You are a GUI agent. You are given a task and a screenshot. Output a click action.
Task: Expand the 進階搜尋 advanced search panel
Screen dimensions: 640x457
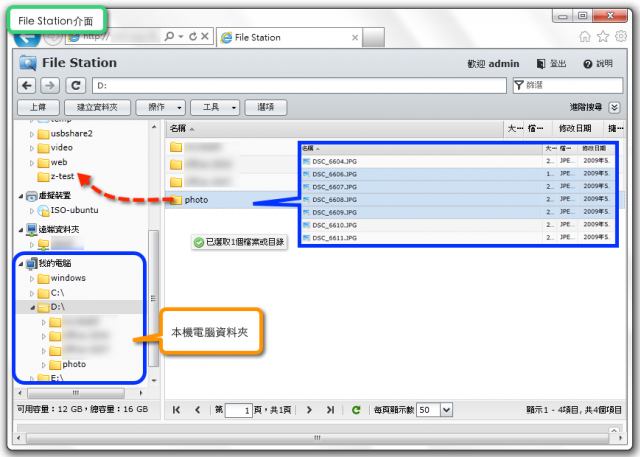click(614, 107)
